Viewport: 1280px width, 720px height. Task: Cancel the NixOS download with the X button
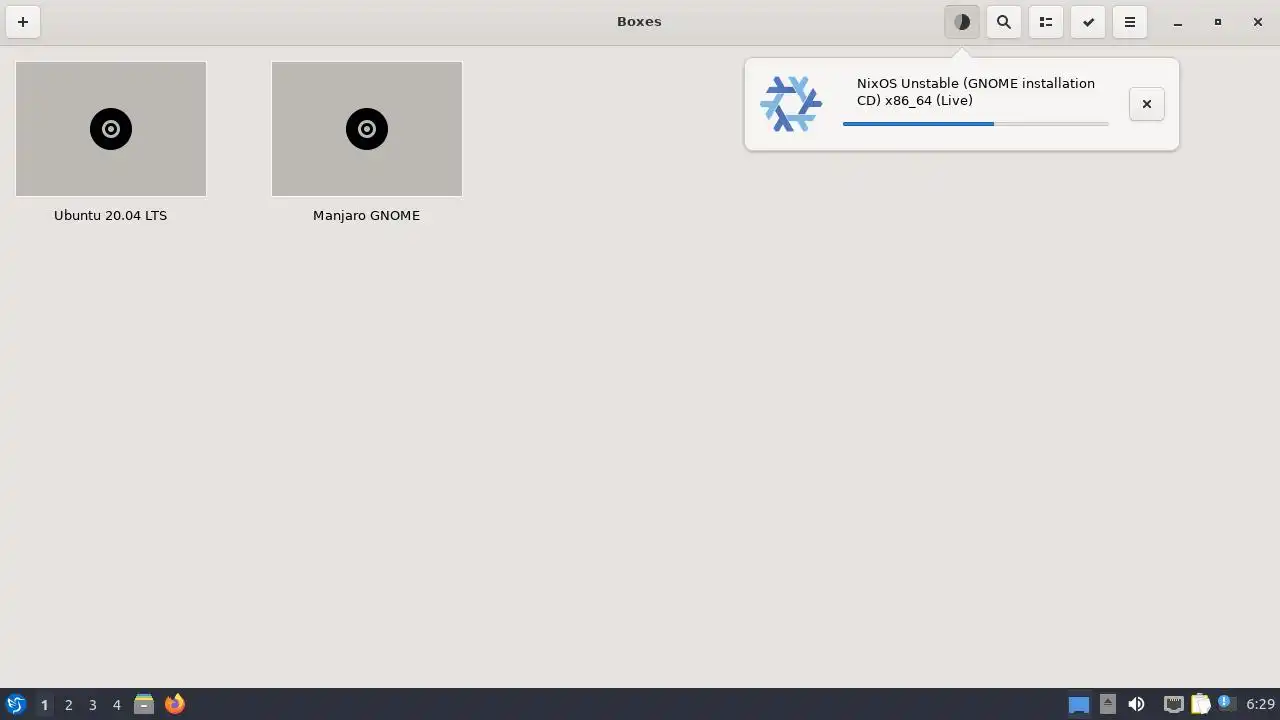click(x=1147, y=104)
